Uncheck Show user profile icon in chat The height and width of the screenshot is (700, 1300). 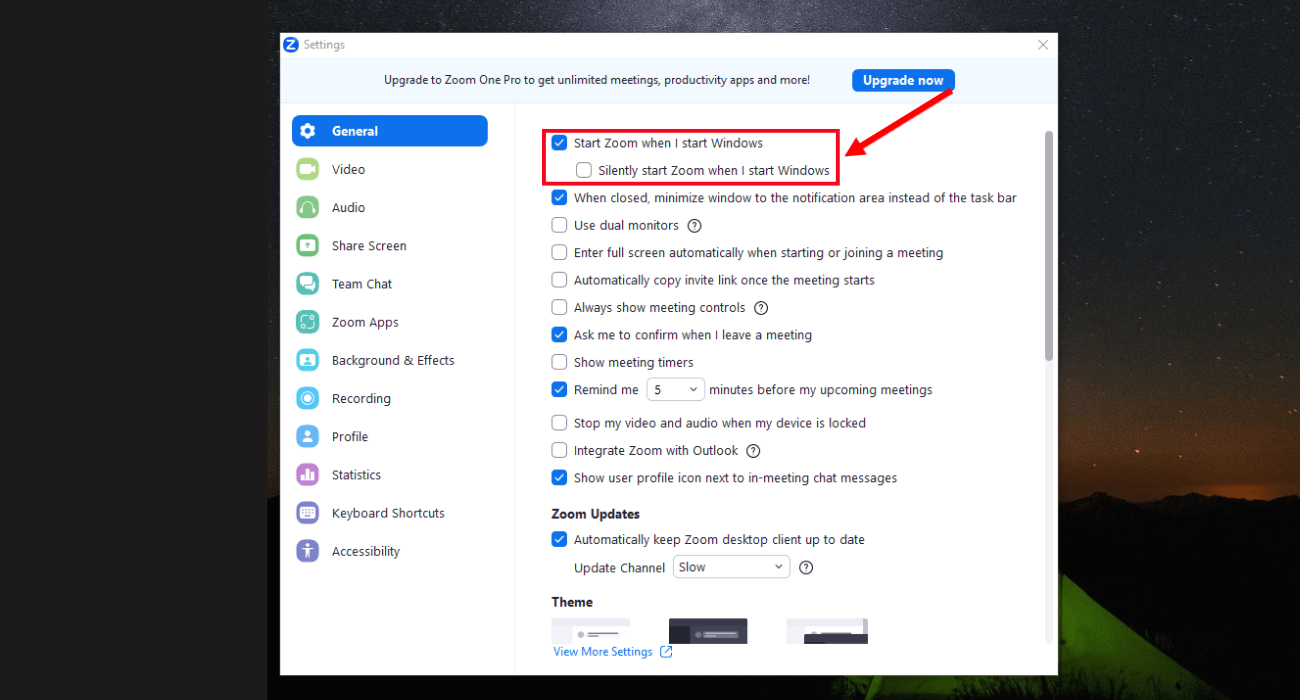(x=559, y=478)
